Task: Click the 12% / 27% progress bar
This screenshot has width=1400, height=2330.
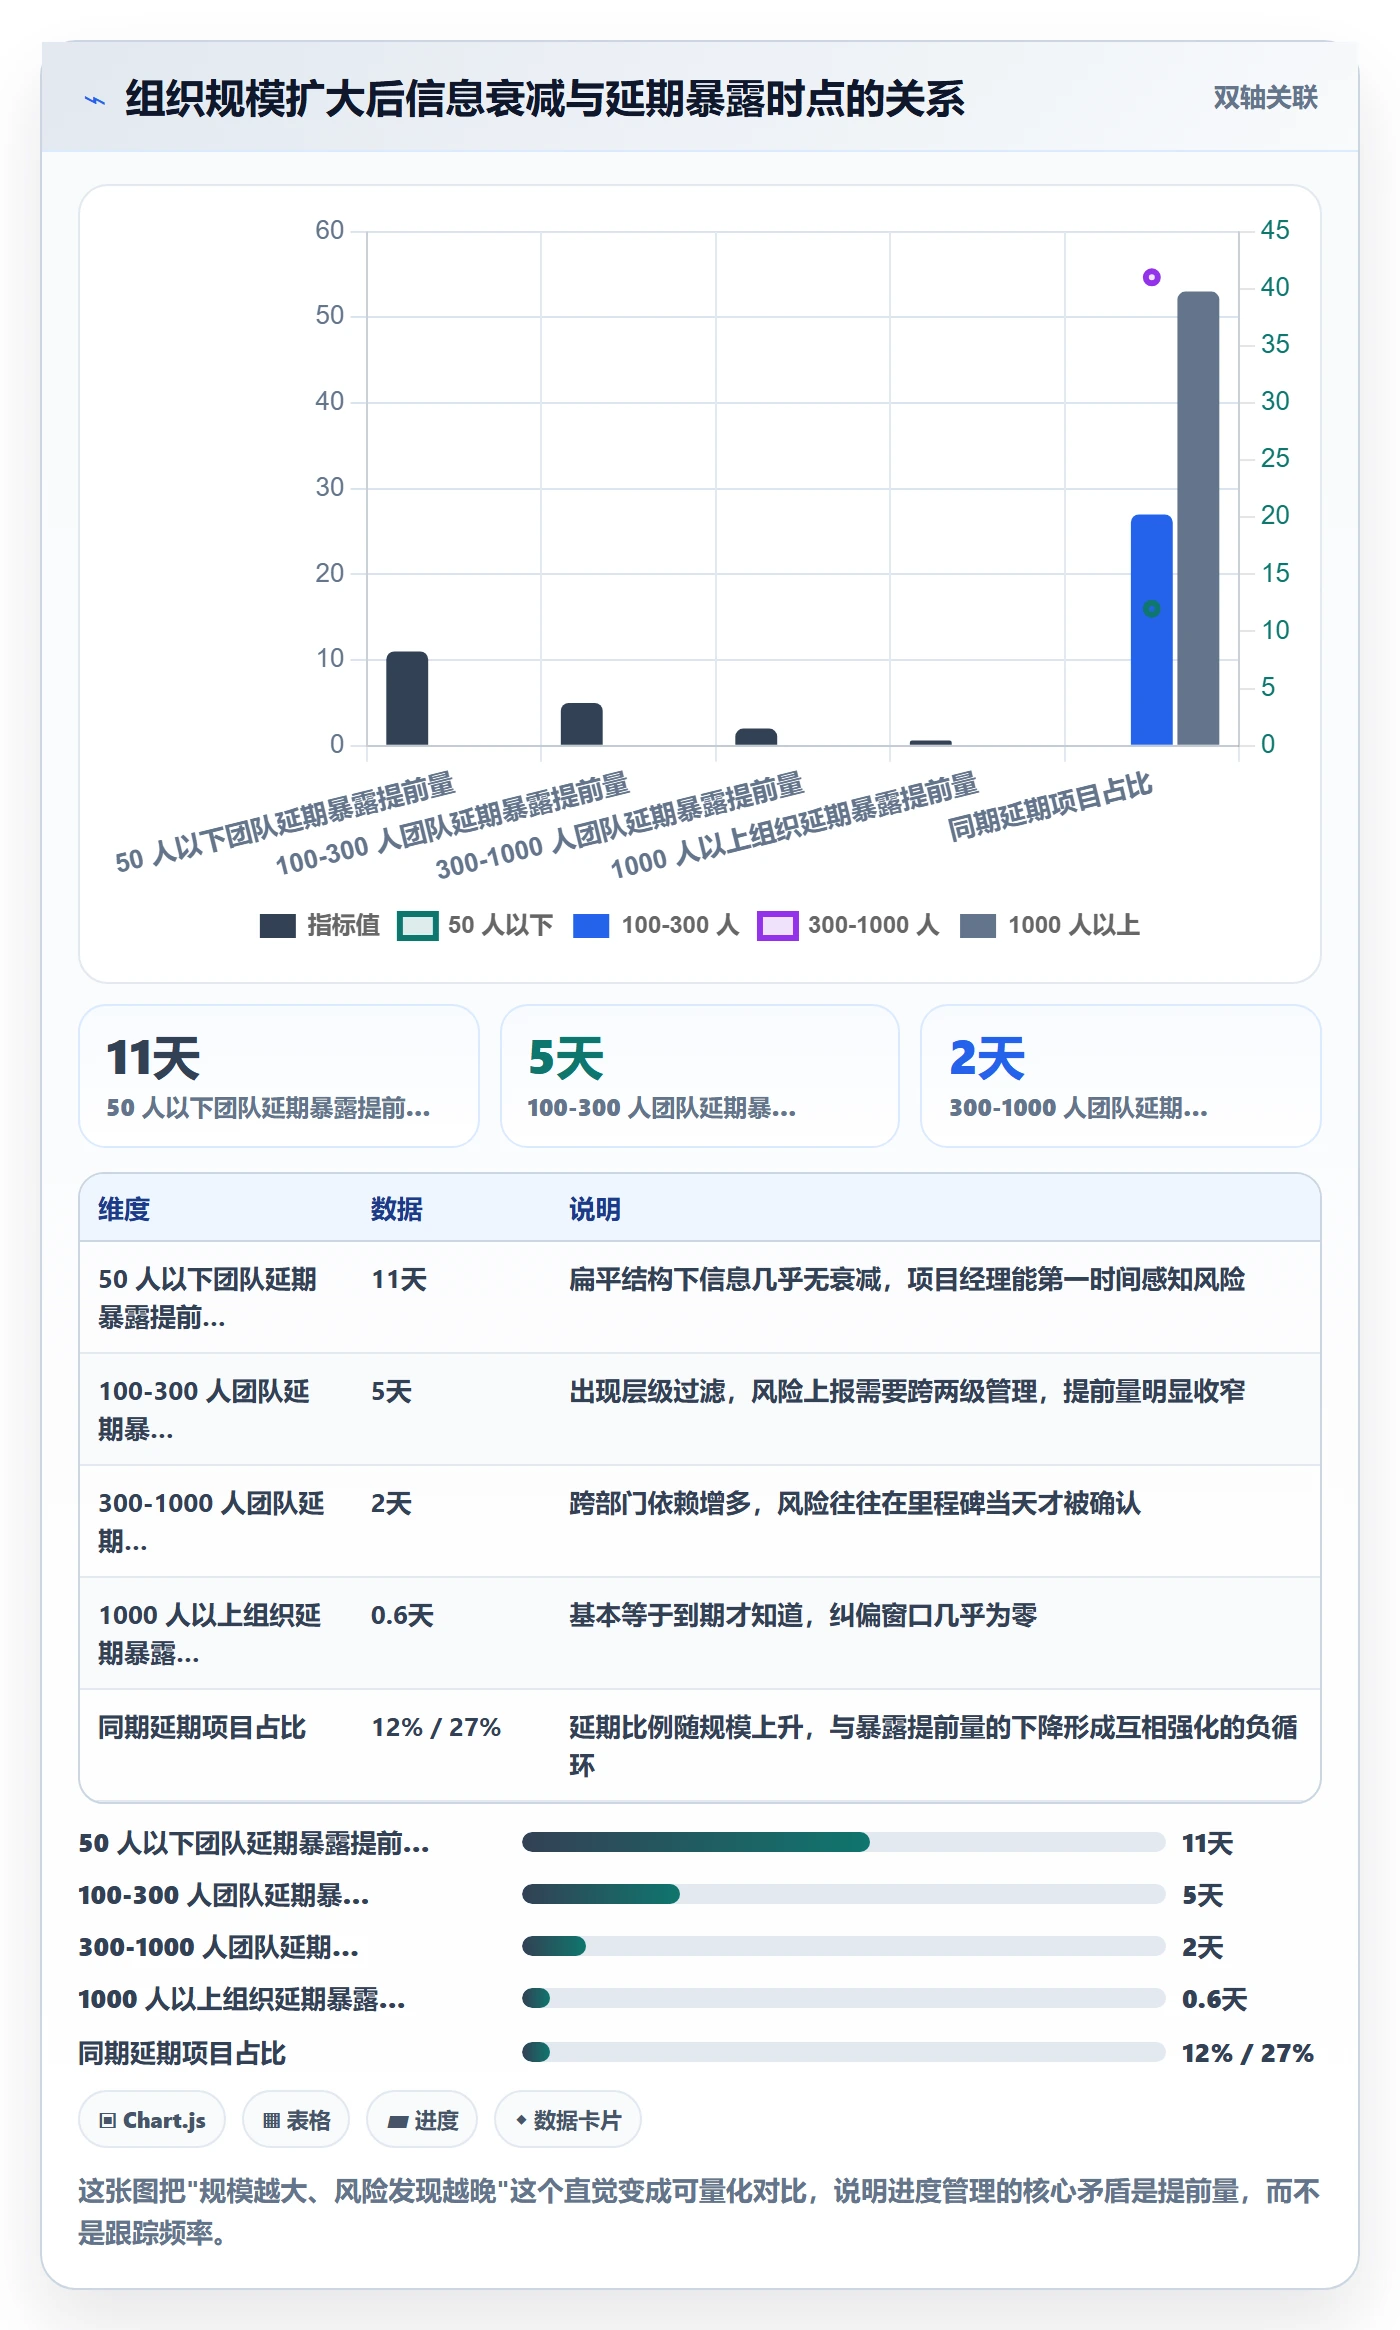Action: pos(843,2052)
